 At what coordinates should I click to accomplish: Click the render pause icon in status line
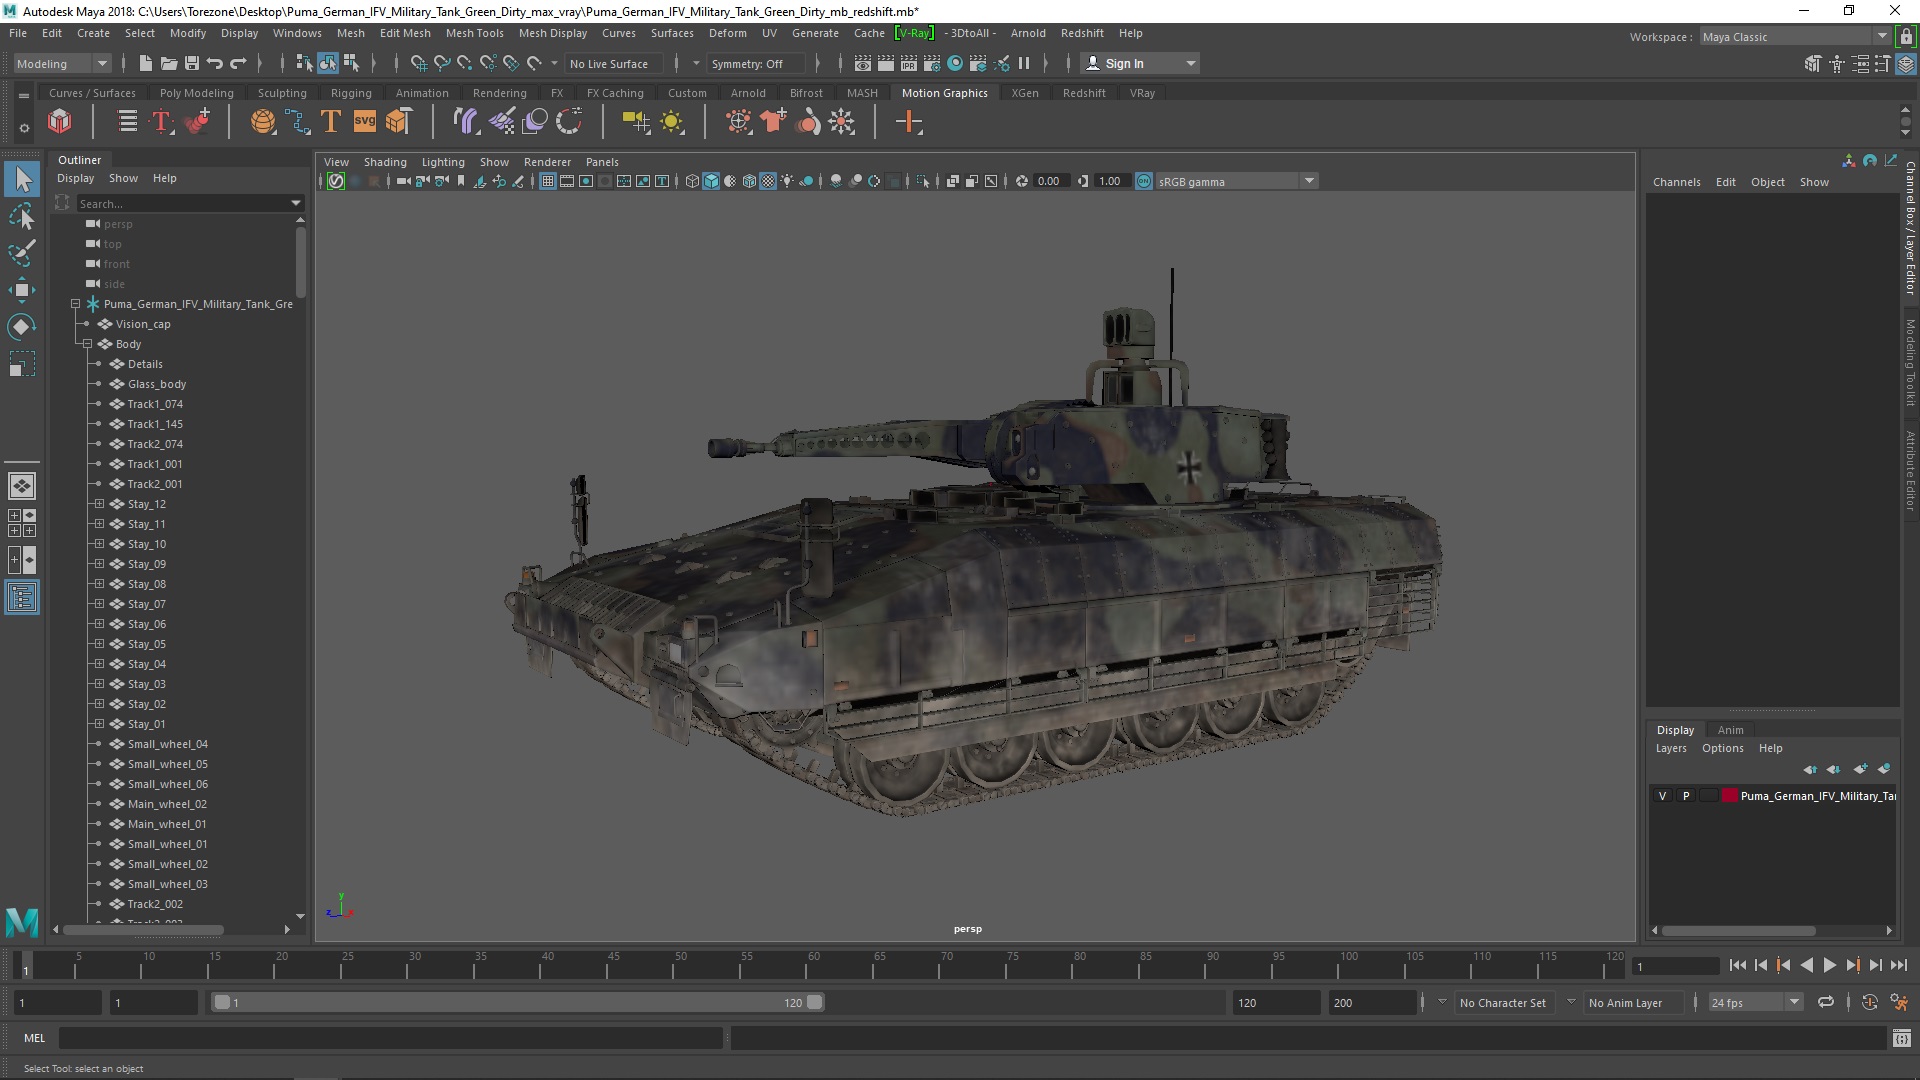pos(1024,63)
